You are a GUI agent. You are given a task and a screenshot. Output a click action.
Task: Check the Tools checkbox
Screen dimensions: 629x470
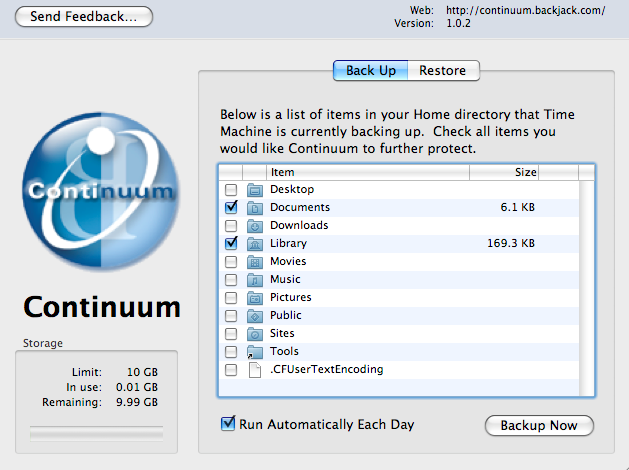click(231, 352)
